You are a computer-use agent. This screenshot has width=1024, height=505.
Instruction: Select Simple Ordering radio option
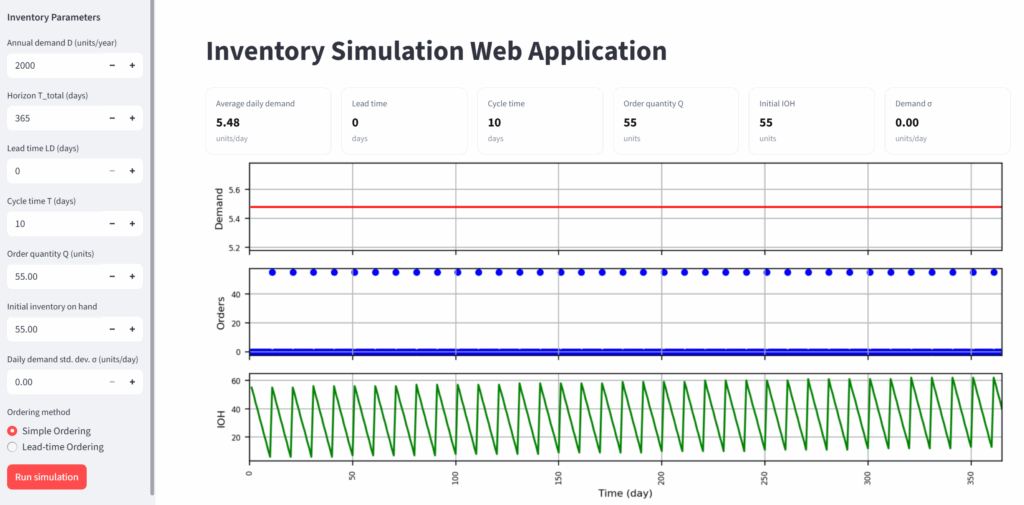13,431
